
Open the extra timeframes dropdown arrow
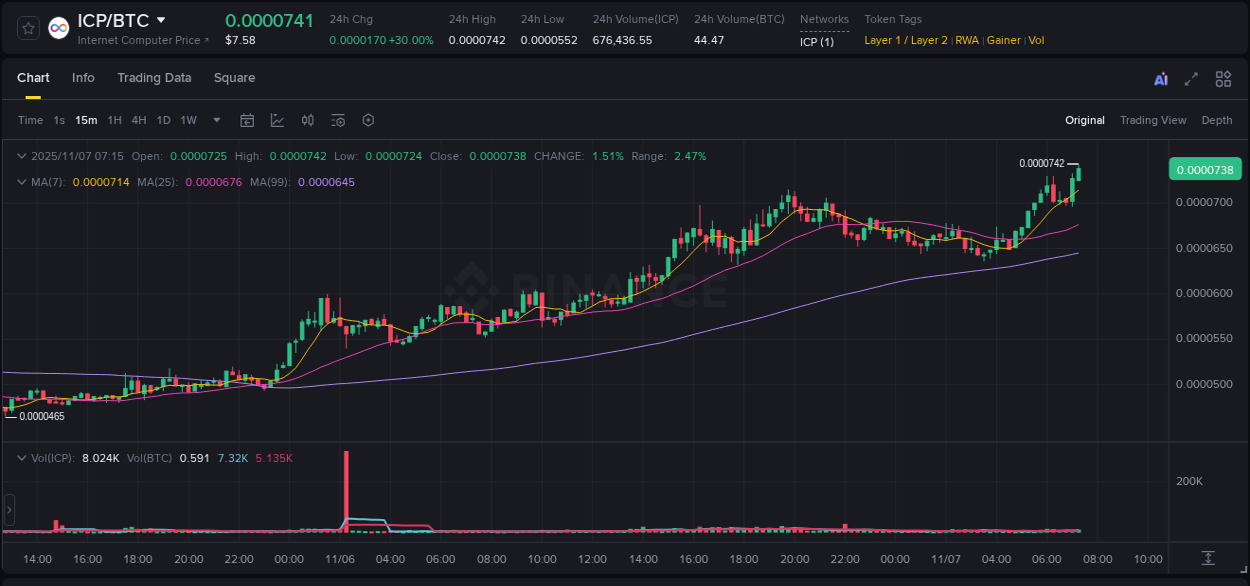[x=215, y=120]
